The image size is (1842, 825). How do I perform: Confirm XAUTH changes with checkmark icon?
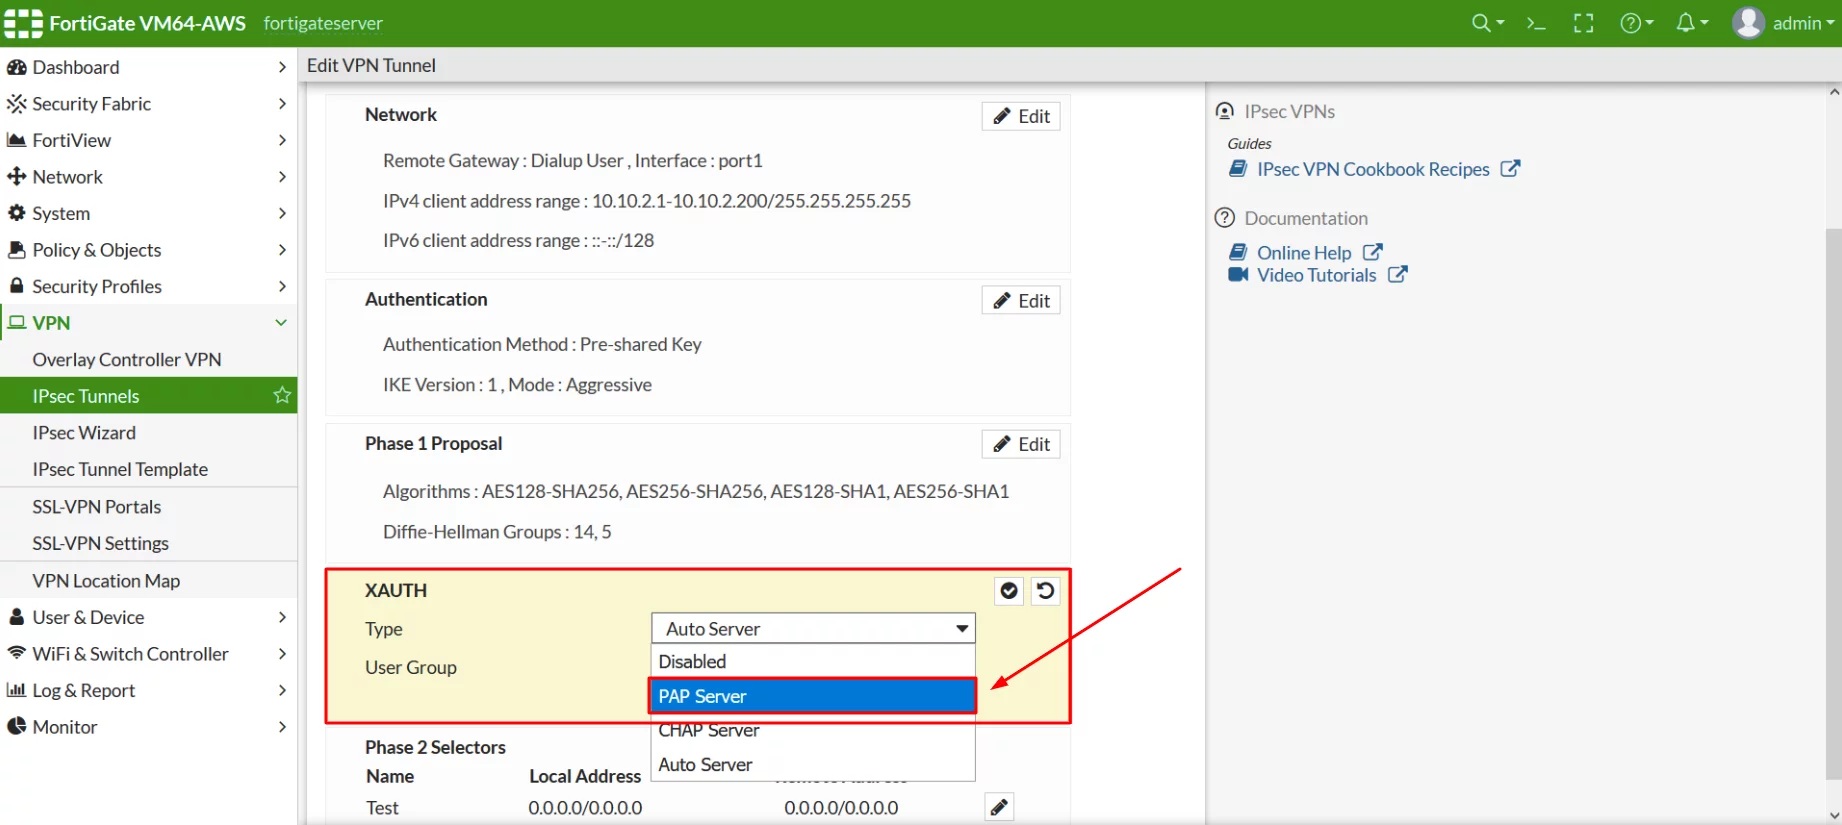(1009, 591)
